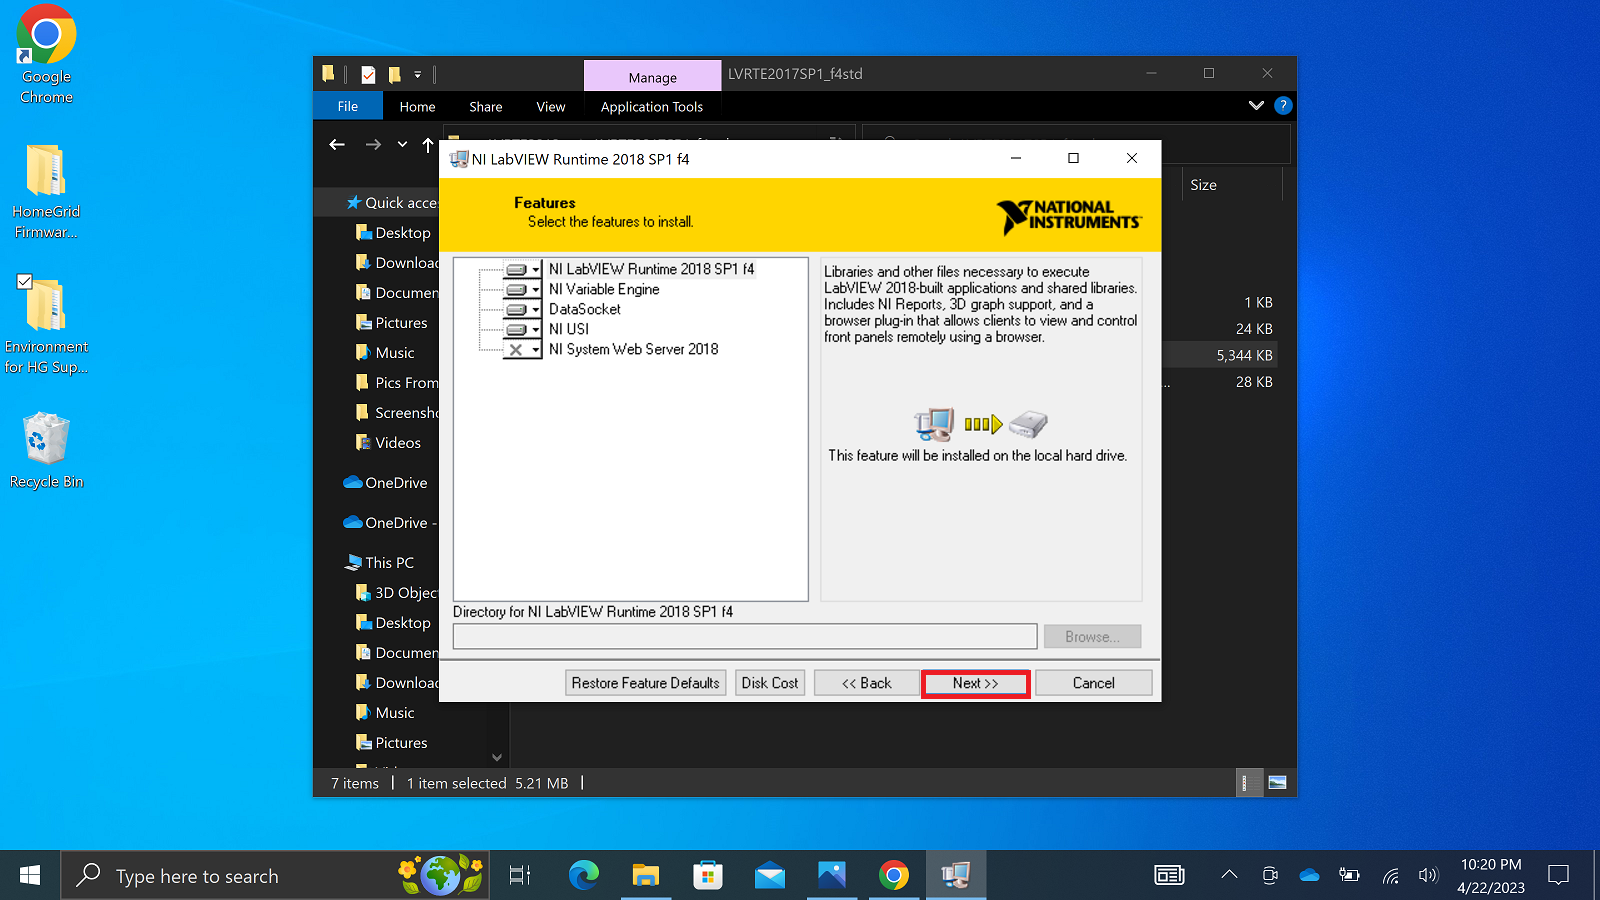Open the Application Tools tab
This screenshot has height=900, width=1600.
click(x=652, y=106)
